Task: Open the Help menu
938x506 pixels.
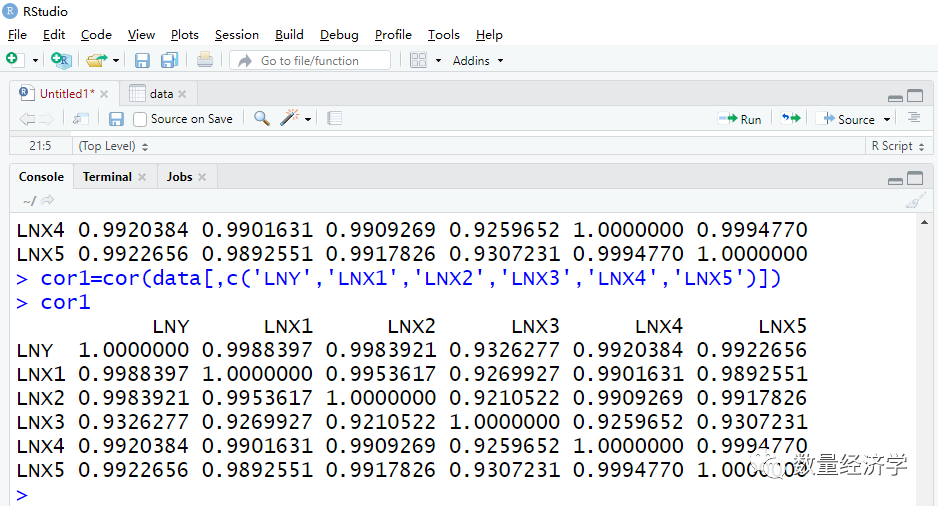Action: click(489, 35)
